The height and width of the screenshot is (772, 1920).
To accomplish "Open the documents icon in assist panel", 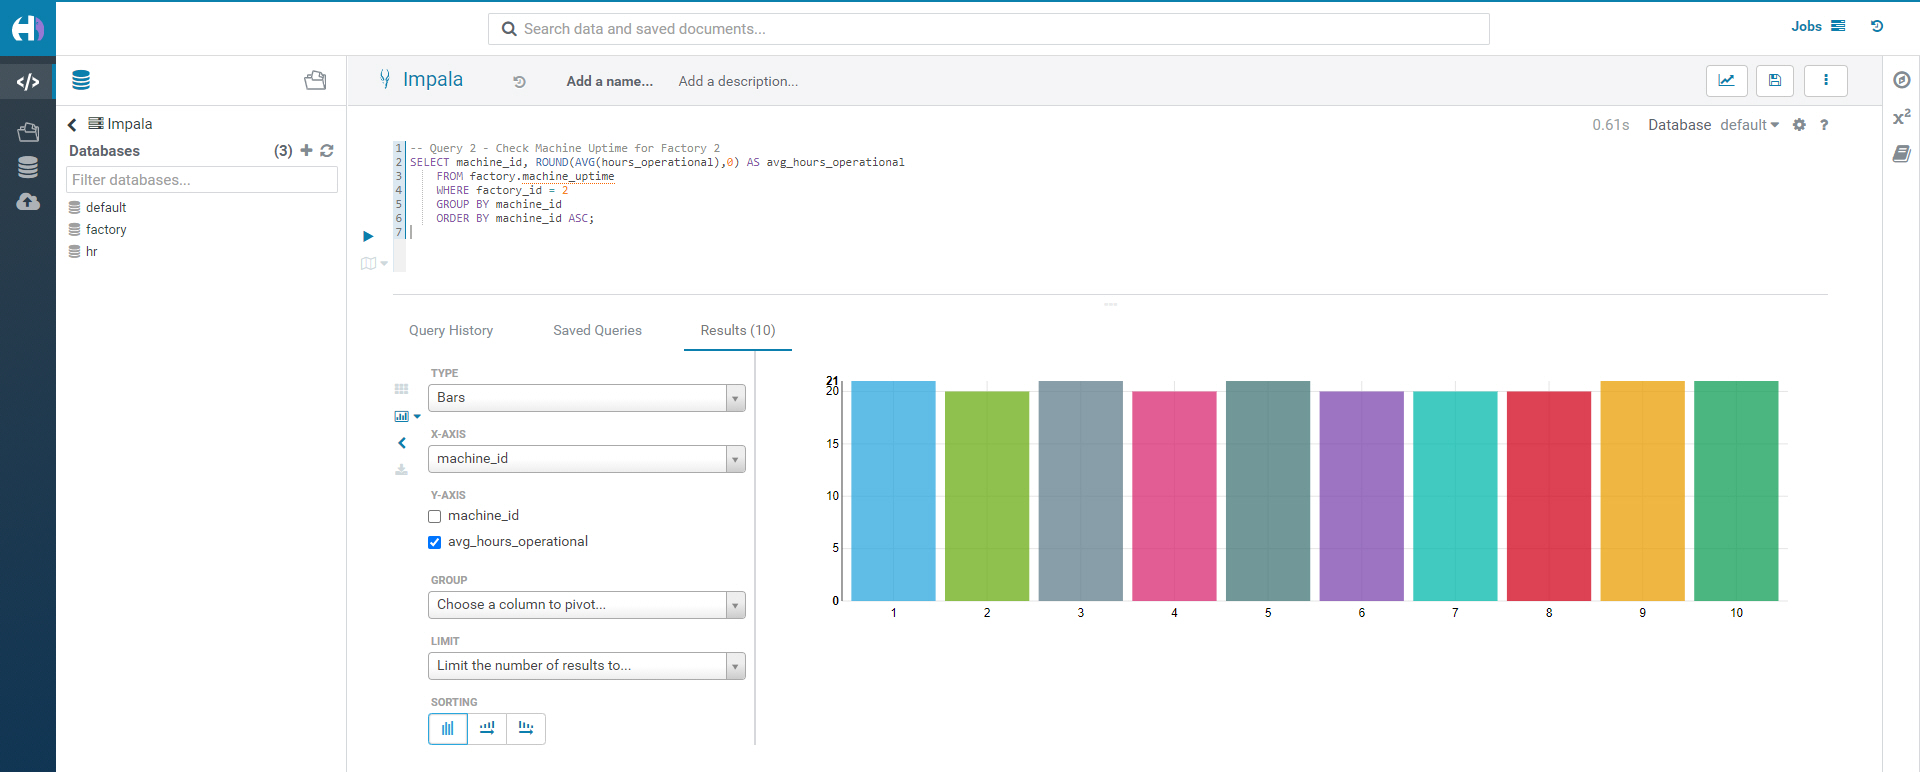I will [315, 80].
